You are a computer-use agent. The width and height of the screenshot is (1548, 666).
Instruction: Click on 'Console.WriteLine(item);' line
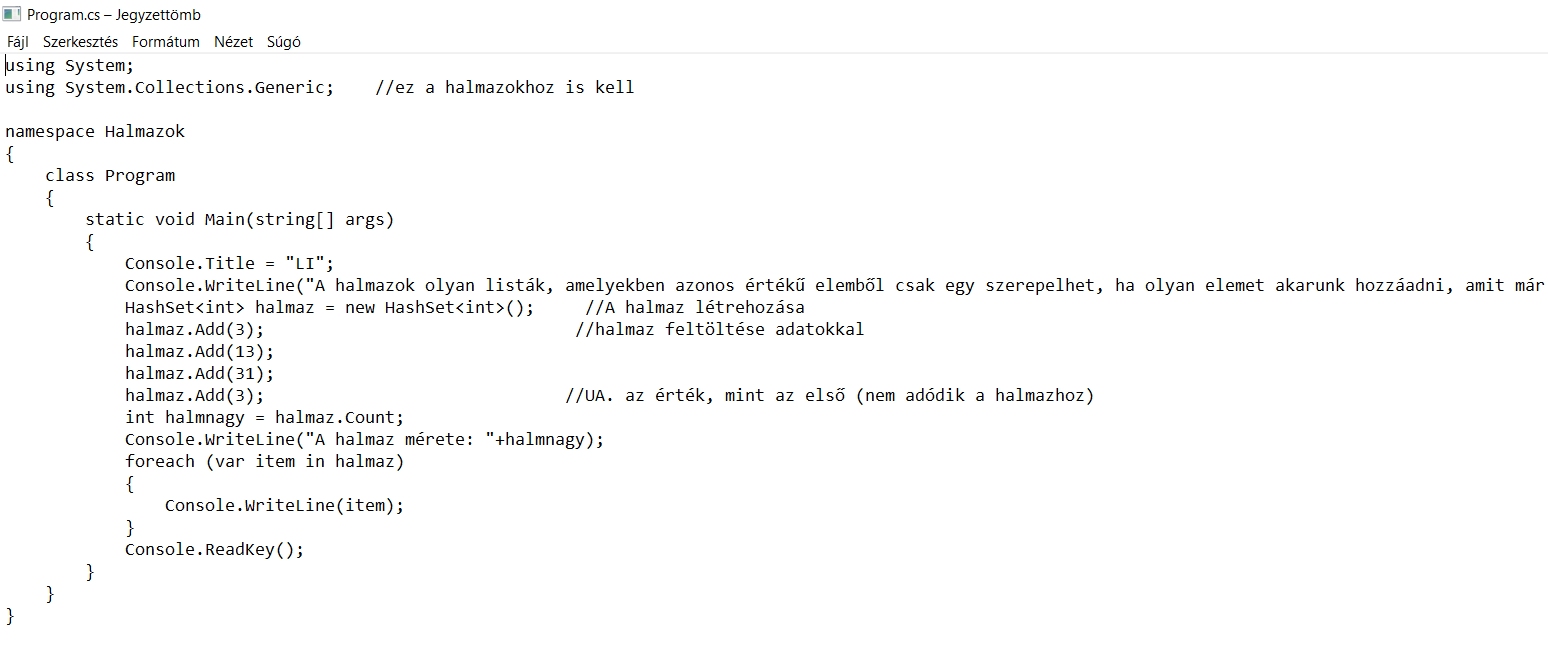[x=284, y=506]
